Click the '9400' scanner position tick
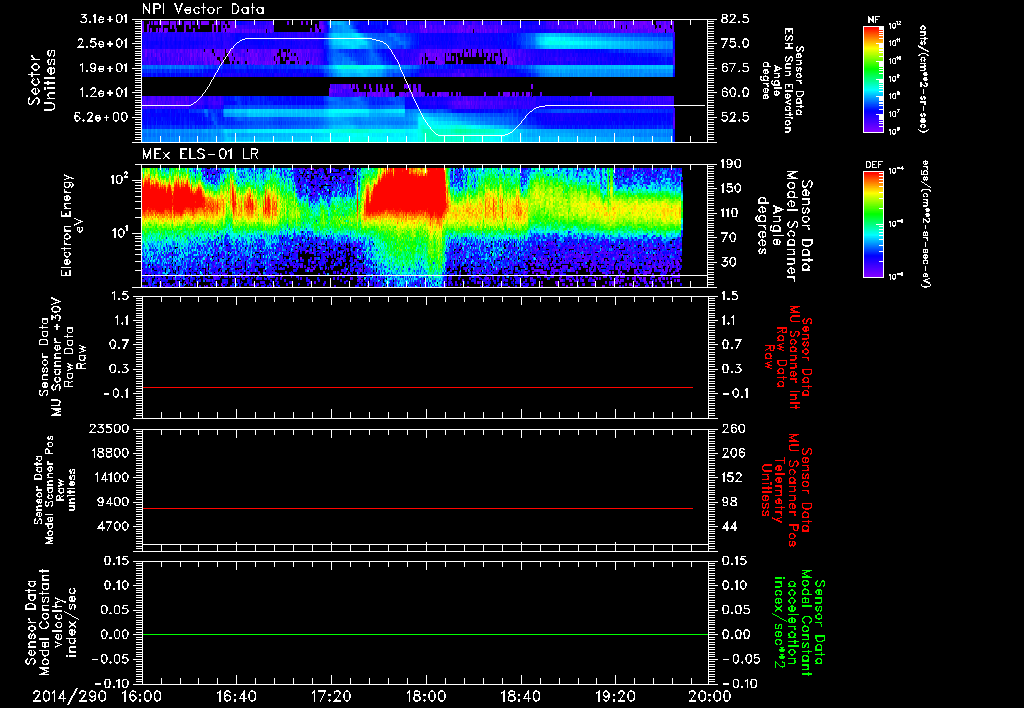Screen dimensions: 1024x708 [114, 502]
